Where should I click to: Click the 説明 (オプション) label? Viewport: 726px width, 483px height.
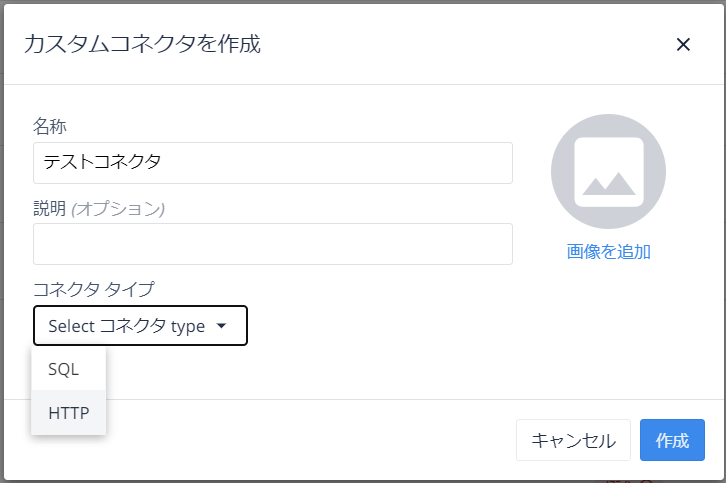click(x=99, y=208)
